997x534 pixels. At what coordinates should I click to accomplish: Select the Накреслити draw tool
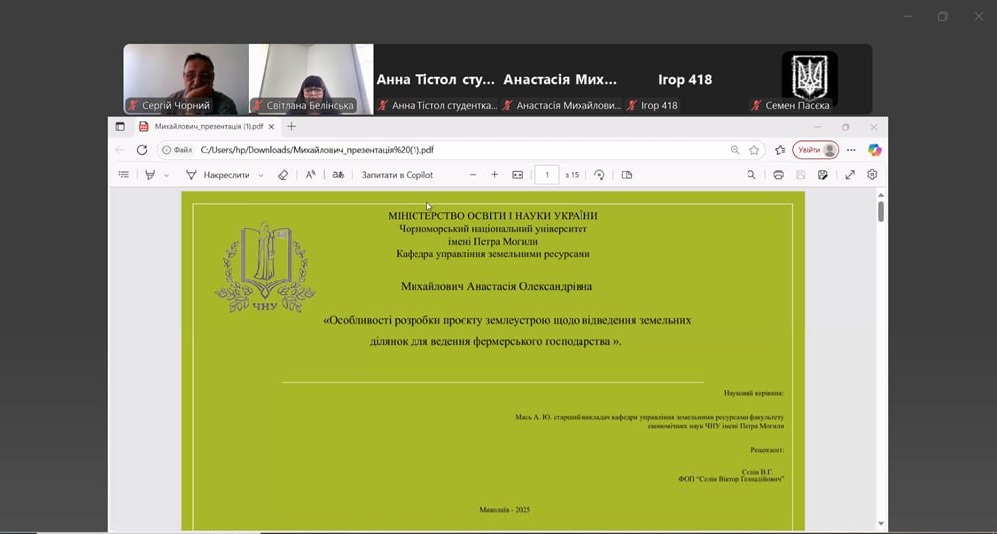(x=217, y=175)
